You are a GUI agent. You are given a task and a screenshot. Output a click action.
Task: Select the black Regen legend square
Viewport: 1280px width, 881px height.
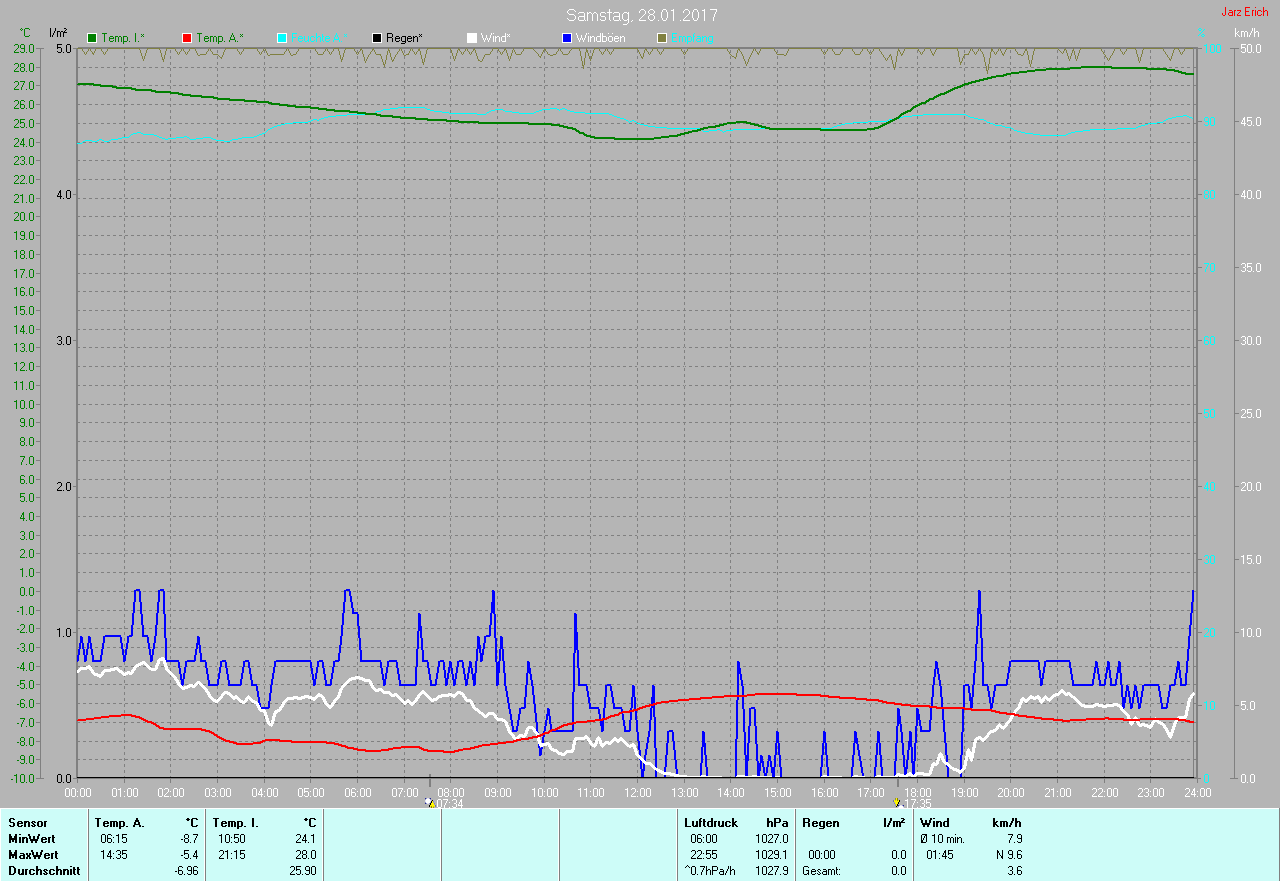coord(377,38)
